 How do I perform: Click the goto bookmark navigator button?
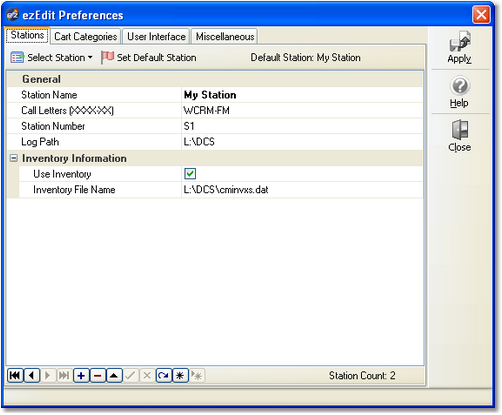point(197,376)
